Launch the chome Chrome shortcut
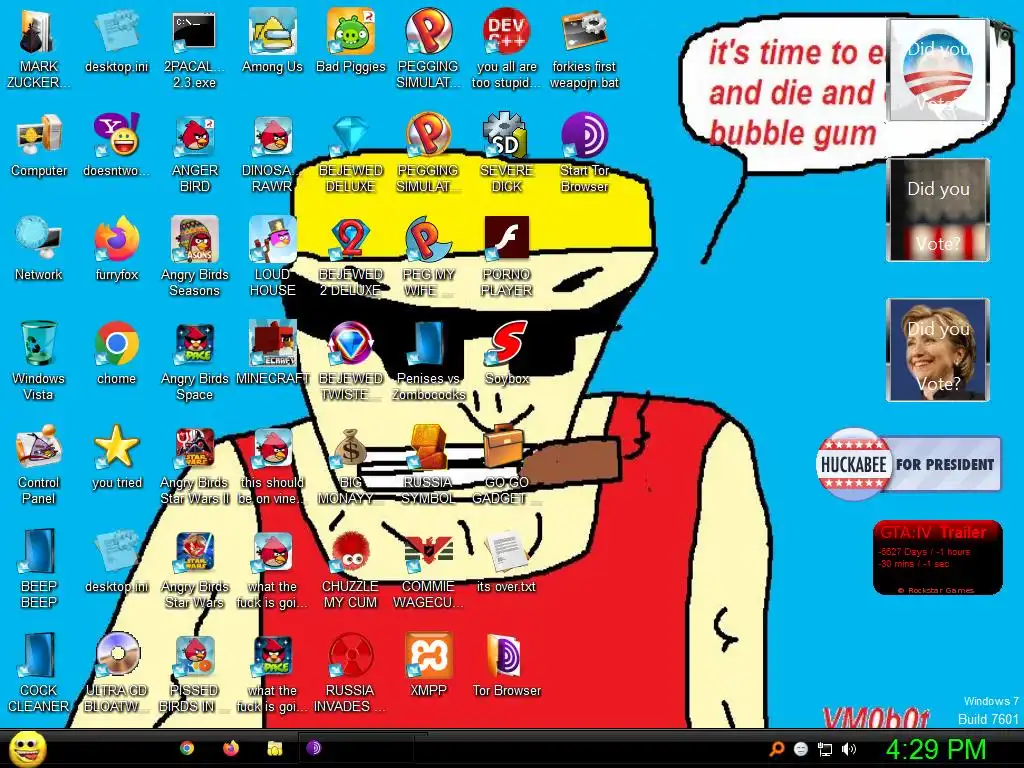 click(x=117, y=353)
